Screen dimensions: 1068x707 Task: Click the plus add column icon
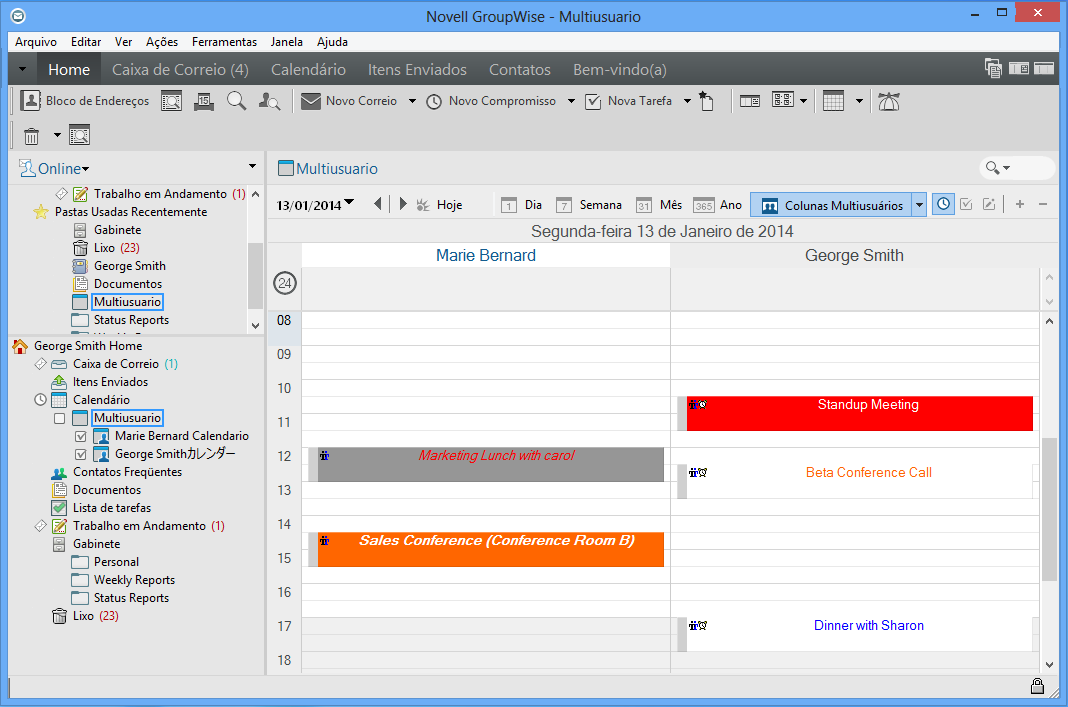(x=1020, y=204)
